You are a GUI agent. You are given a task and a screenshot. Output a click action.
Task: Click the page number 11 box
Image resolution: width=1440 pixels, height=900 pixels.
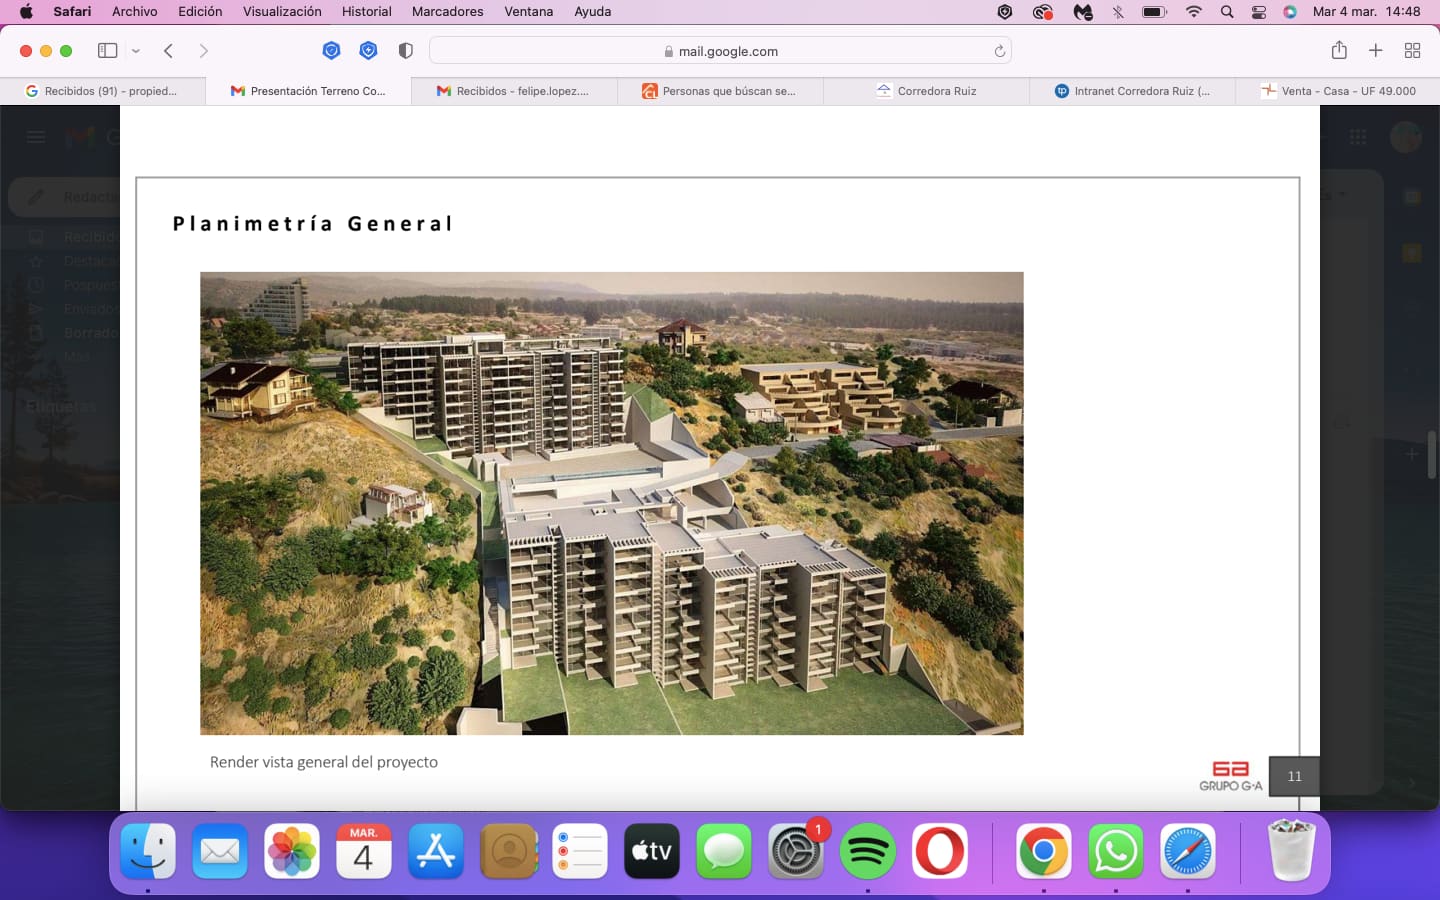tap(1294, 776)
